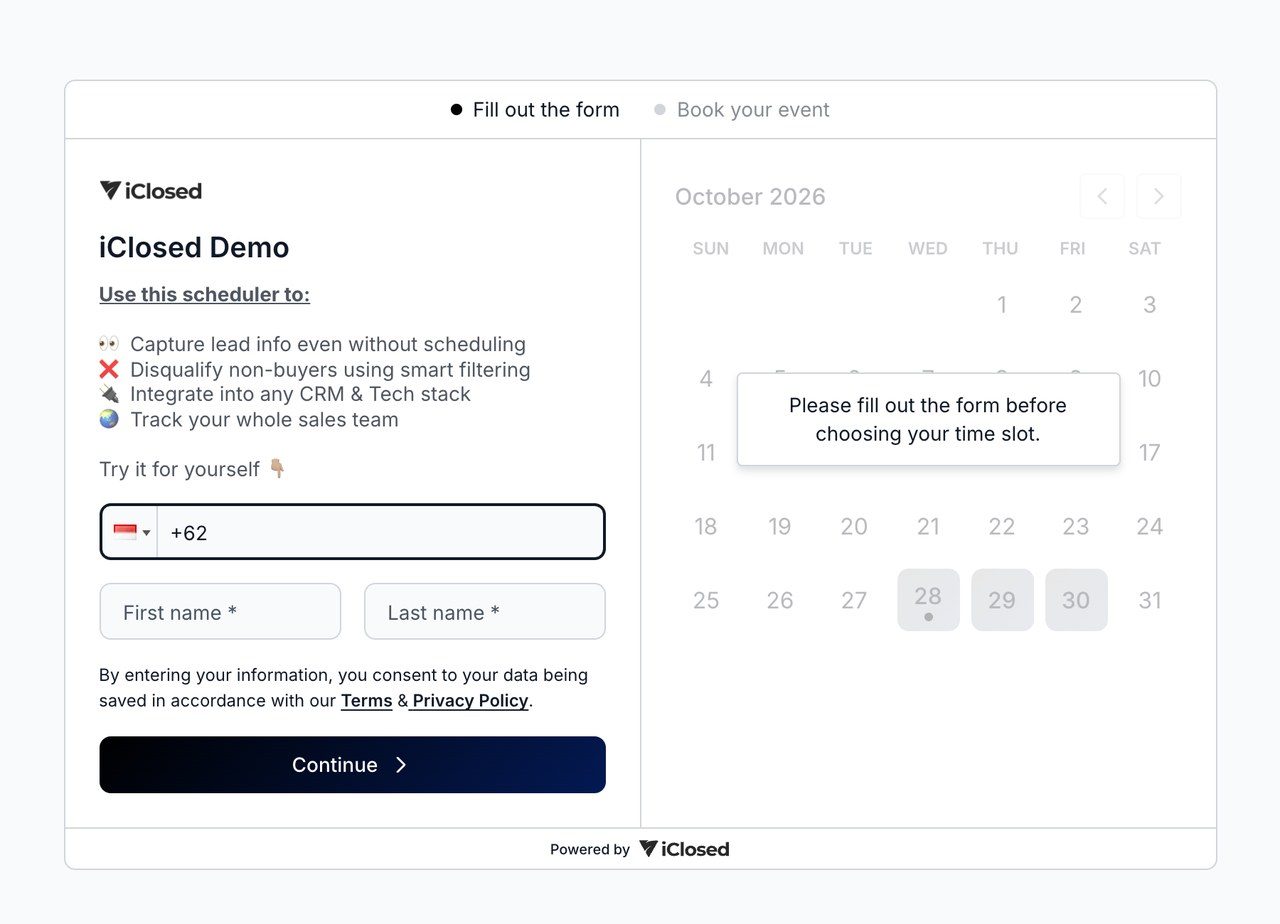Click the Indonesia flag icon
Viewport: 1280px width, 924px height.
pyautogui.click(x=125, y=532)
